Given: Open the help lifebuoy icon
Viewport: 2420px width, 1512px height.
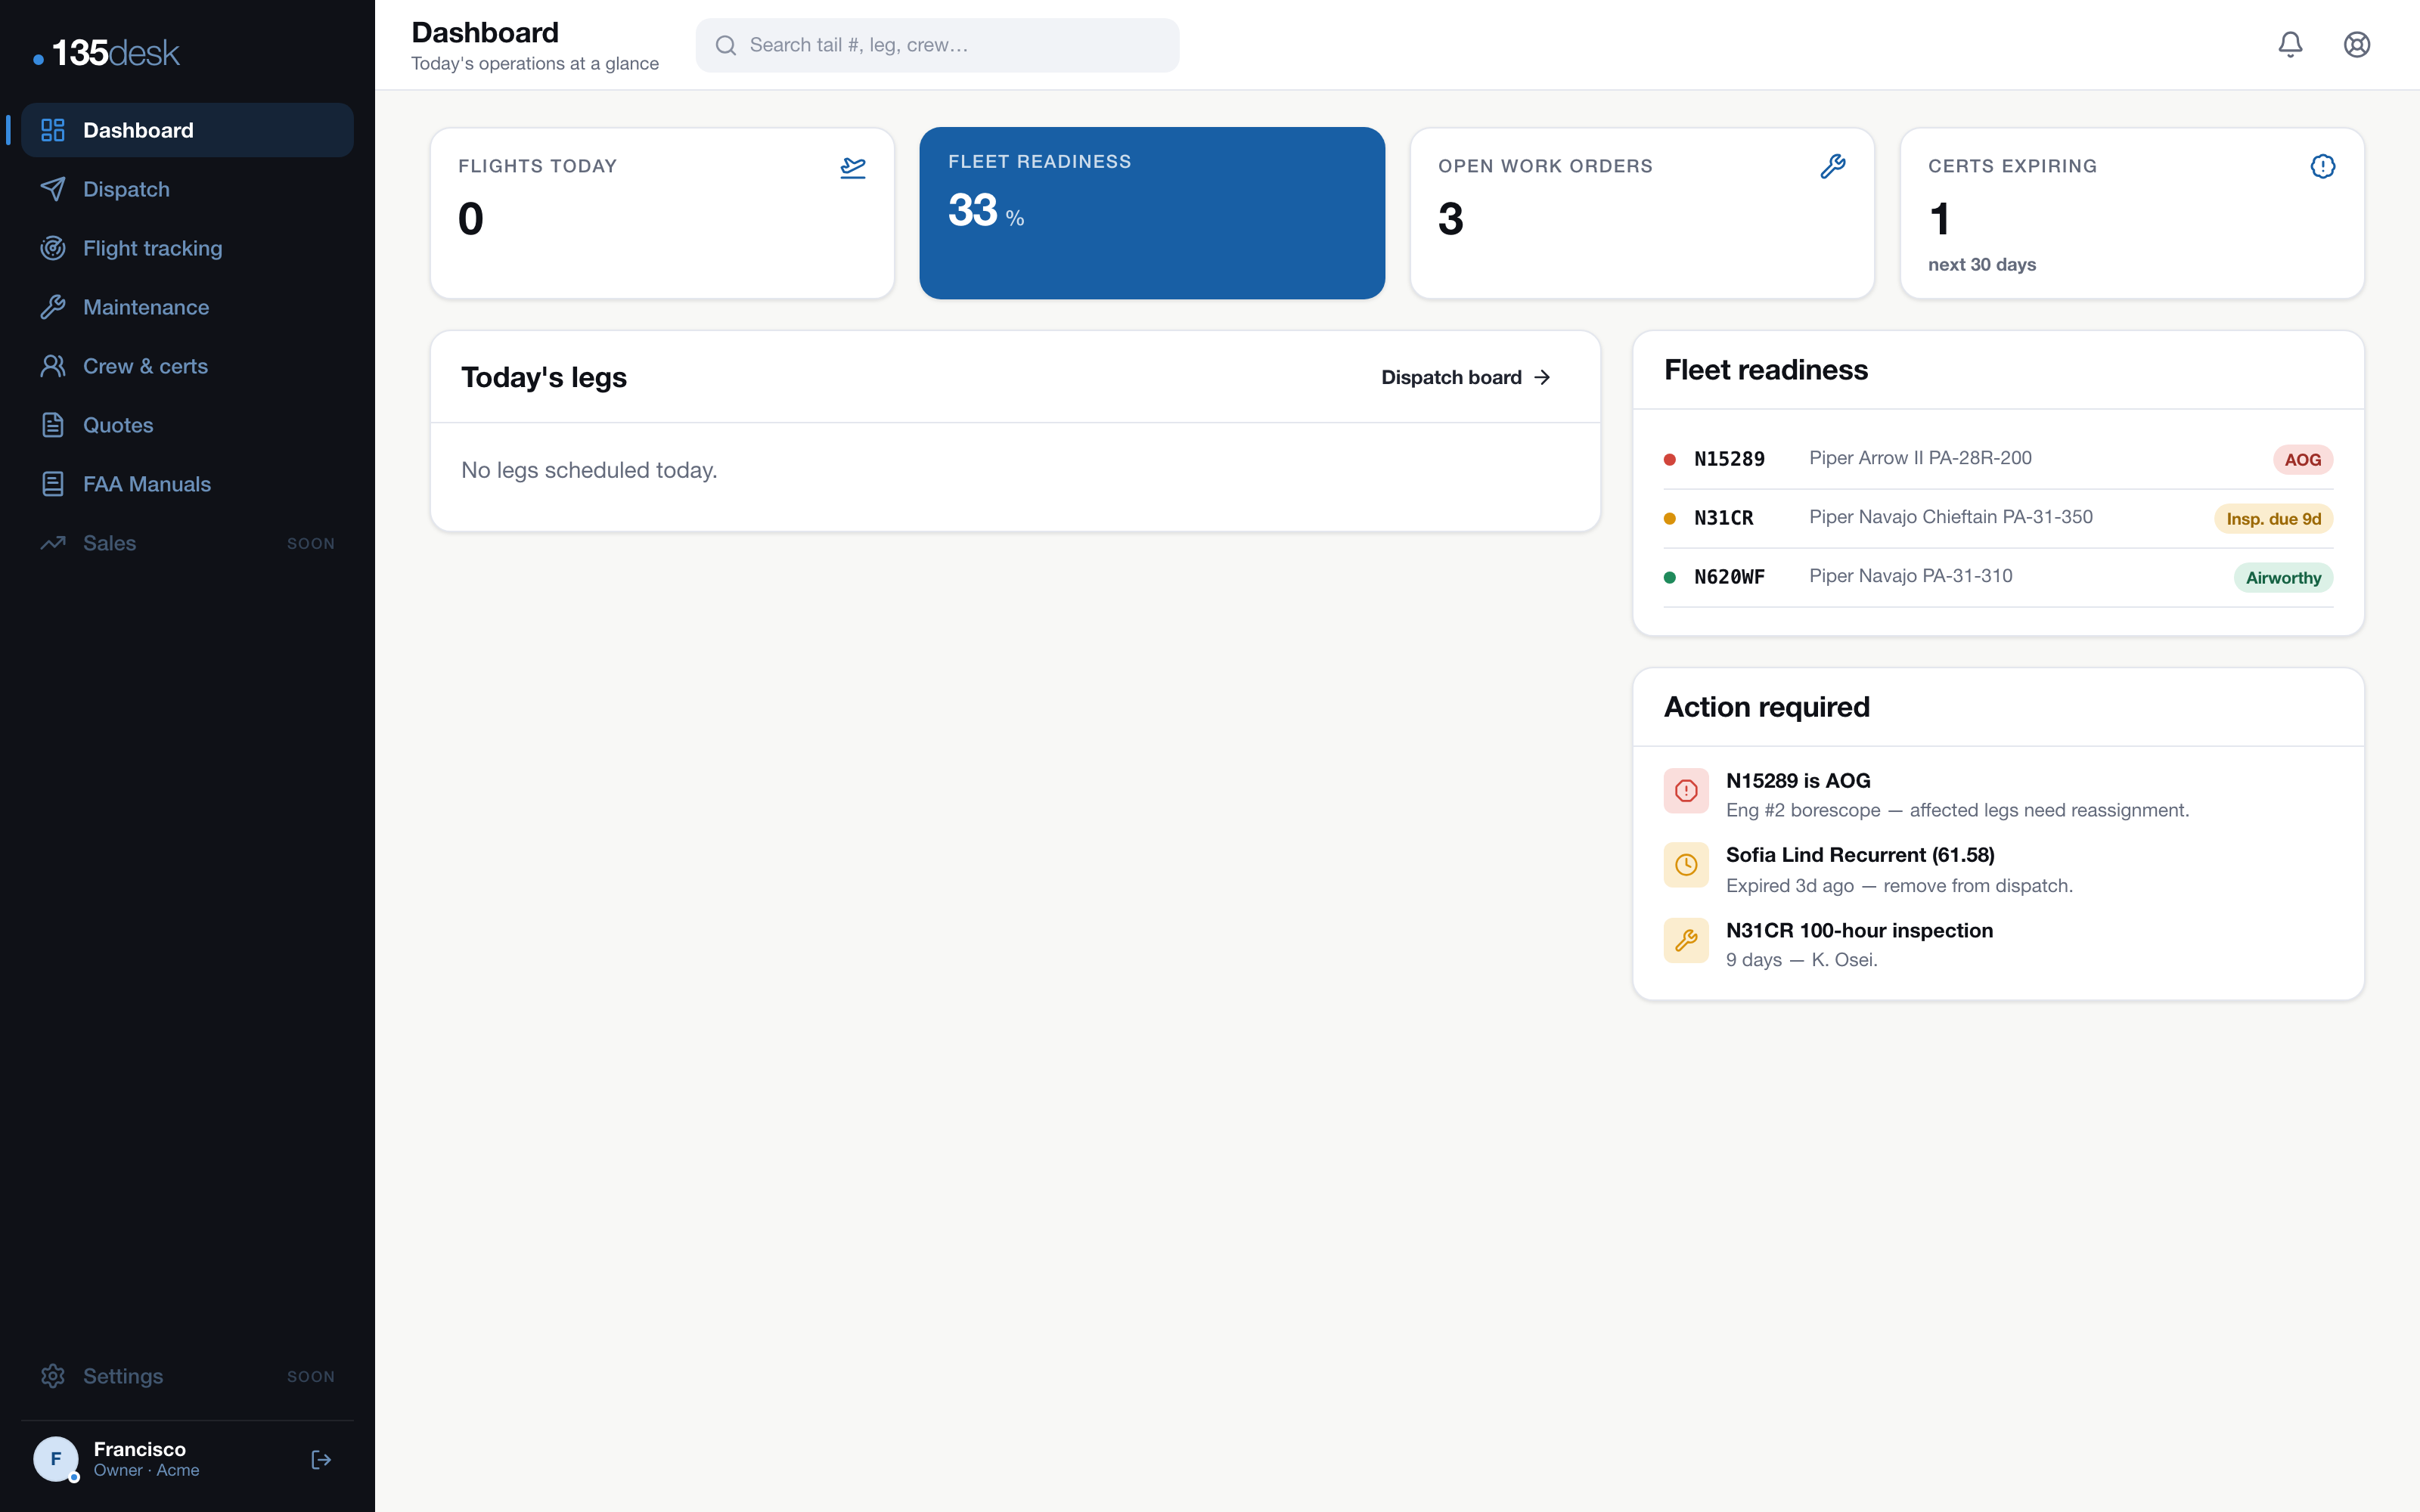Looking at the screenshot, I should pos(2357,44).
